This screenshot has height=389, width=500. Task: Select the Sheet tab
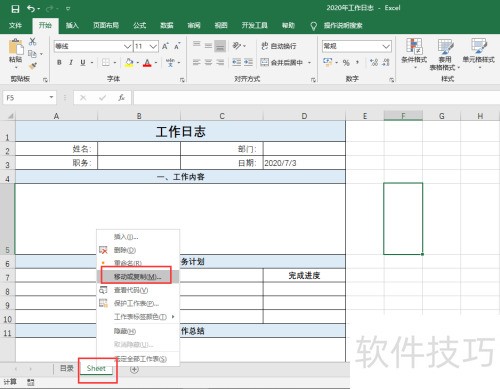pos(96,368)
